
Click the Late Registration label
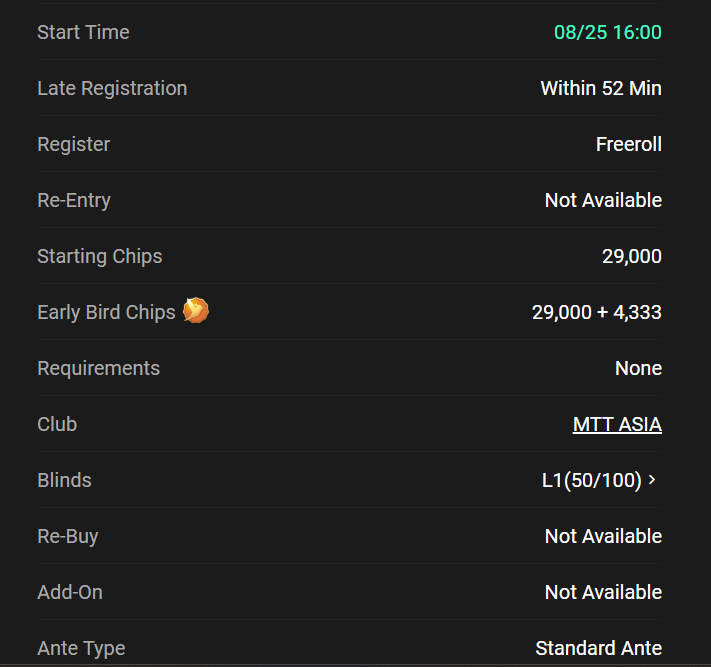pos(112,88)
